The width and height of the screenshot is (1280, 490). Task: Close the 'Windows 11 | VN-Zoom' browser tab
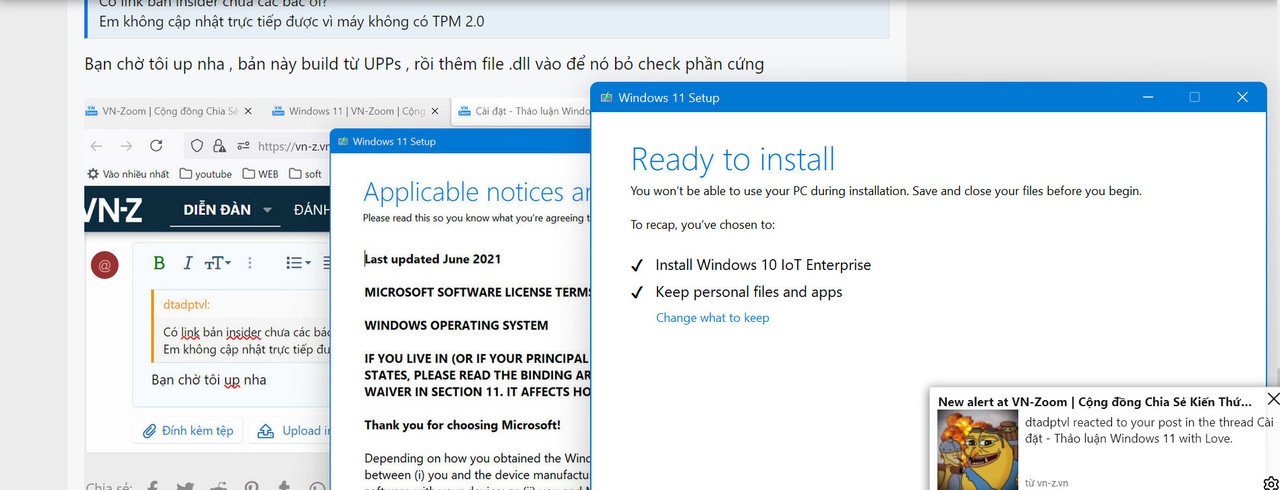(435, 111)
